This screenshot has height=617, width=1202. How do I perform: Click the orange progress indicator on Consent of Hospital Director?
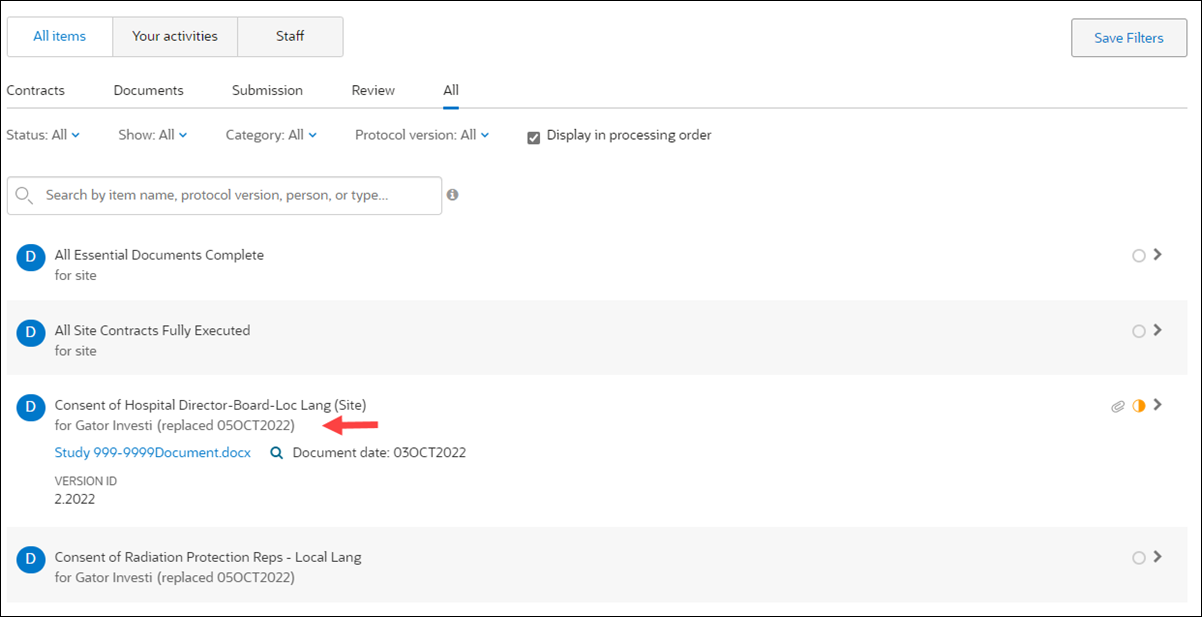tap(1139, 406)
